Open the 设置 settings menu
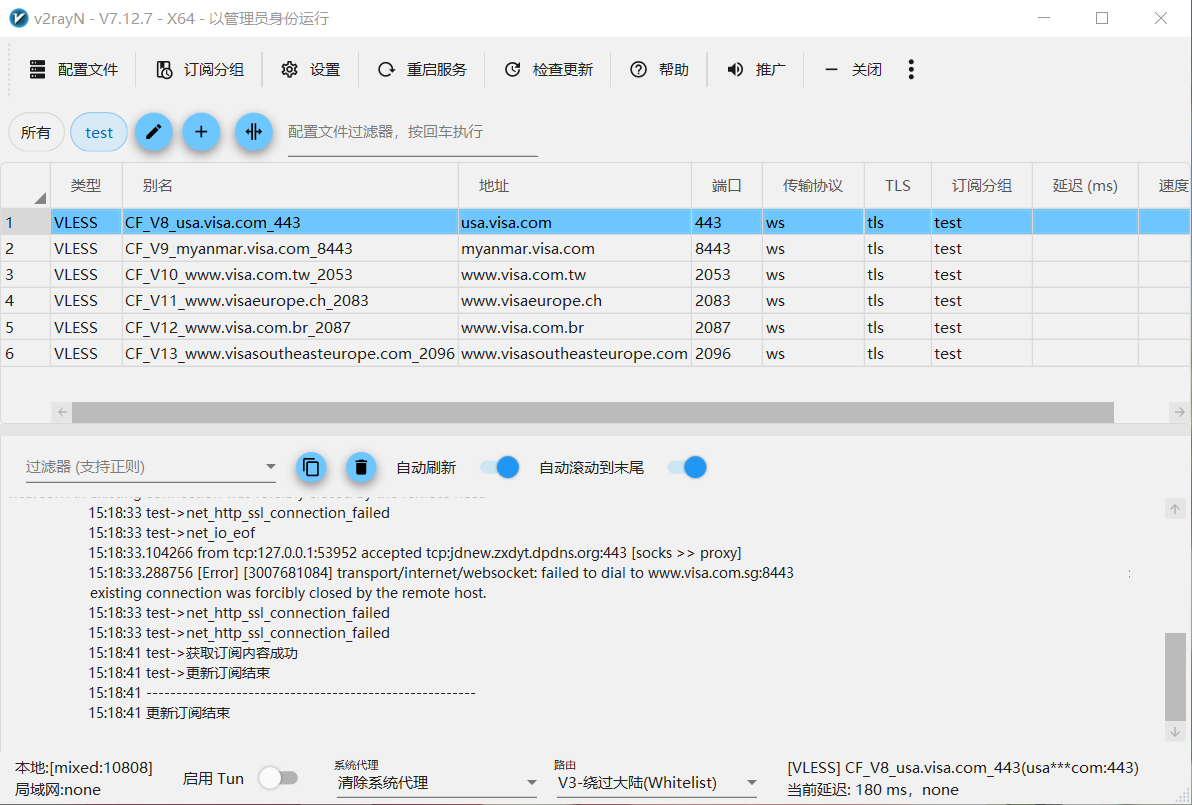1192x805 pixels. [x=311, y=69]
